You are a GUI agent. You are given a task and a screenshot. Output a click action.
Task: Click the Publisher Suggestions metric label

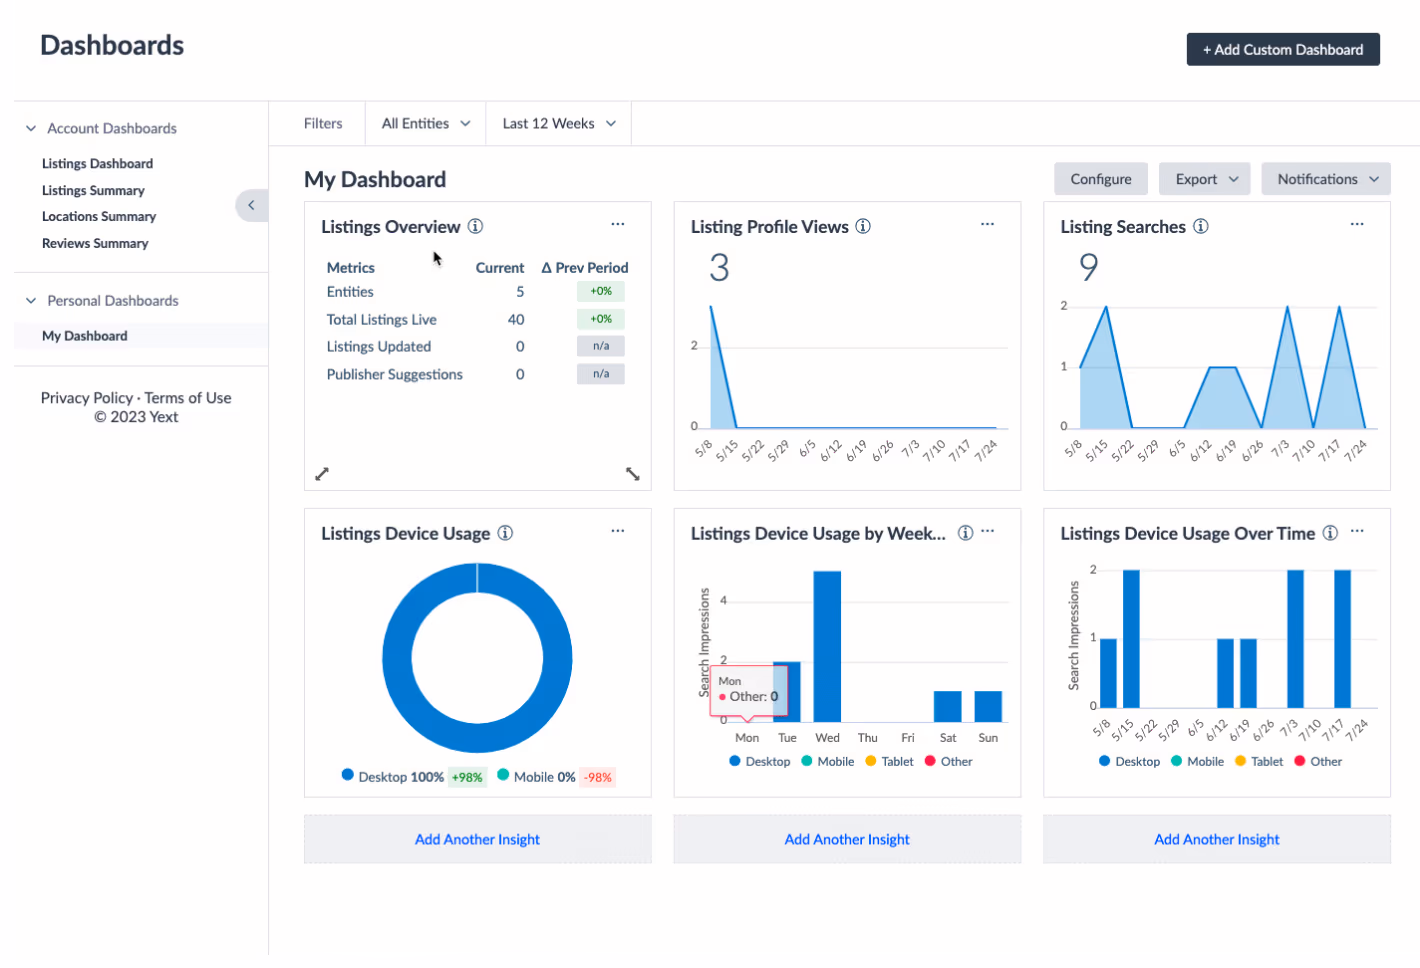(x=395, y=374)
